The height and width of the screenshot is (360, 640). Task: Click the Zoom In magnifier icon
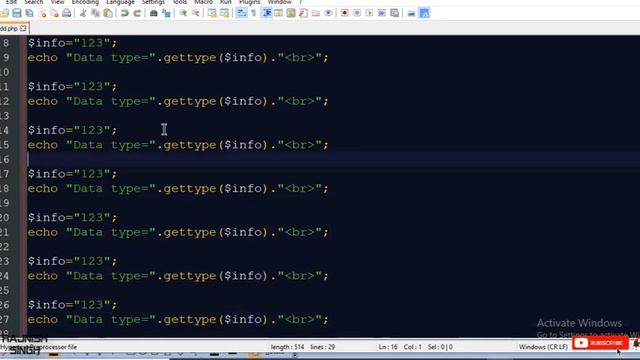pyautogui.click(x=183, y=13)
